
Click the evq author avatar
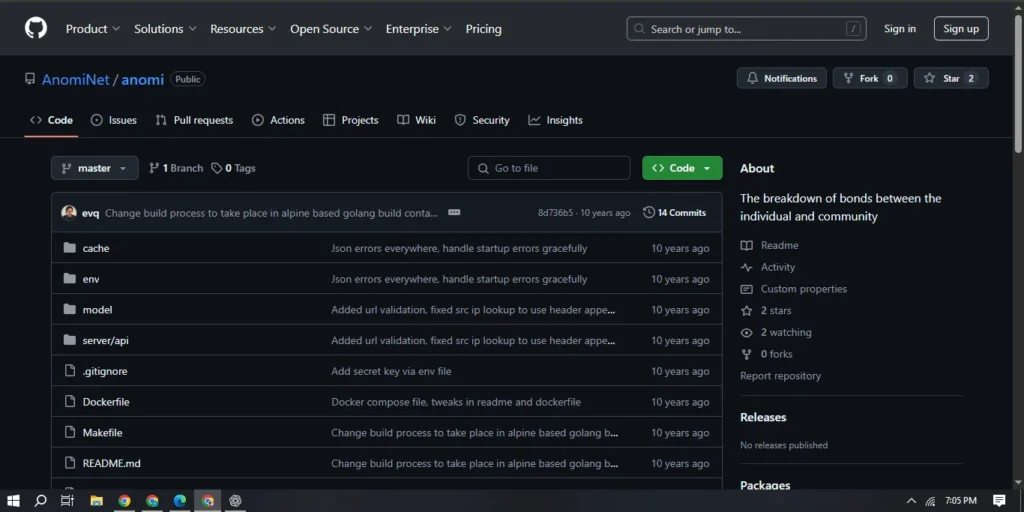click(69, 213)
